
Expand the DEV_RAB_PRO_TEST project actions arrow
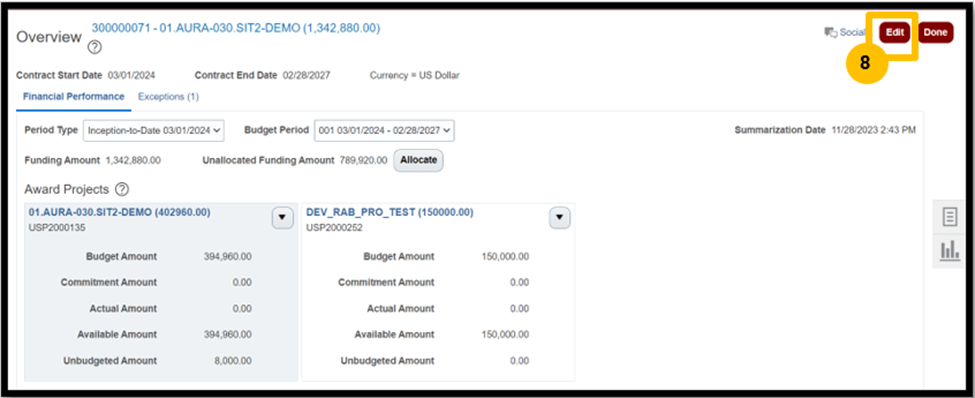(x=560, y=218)
